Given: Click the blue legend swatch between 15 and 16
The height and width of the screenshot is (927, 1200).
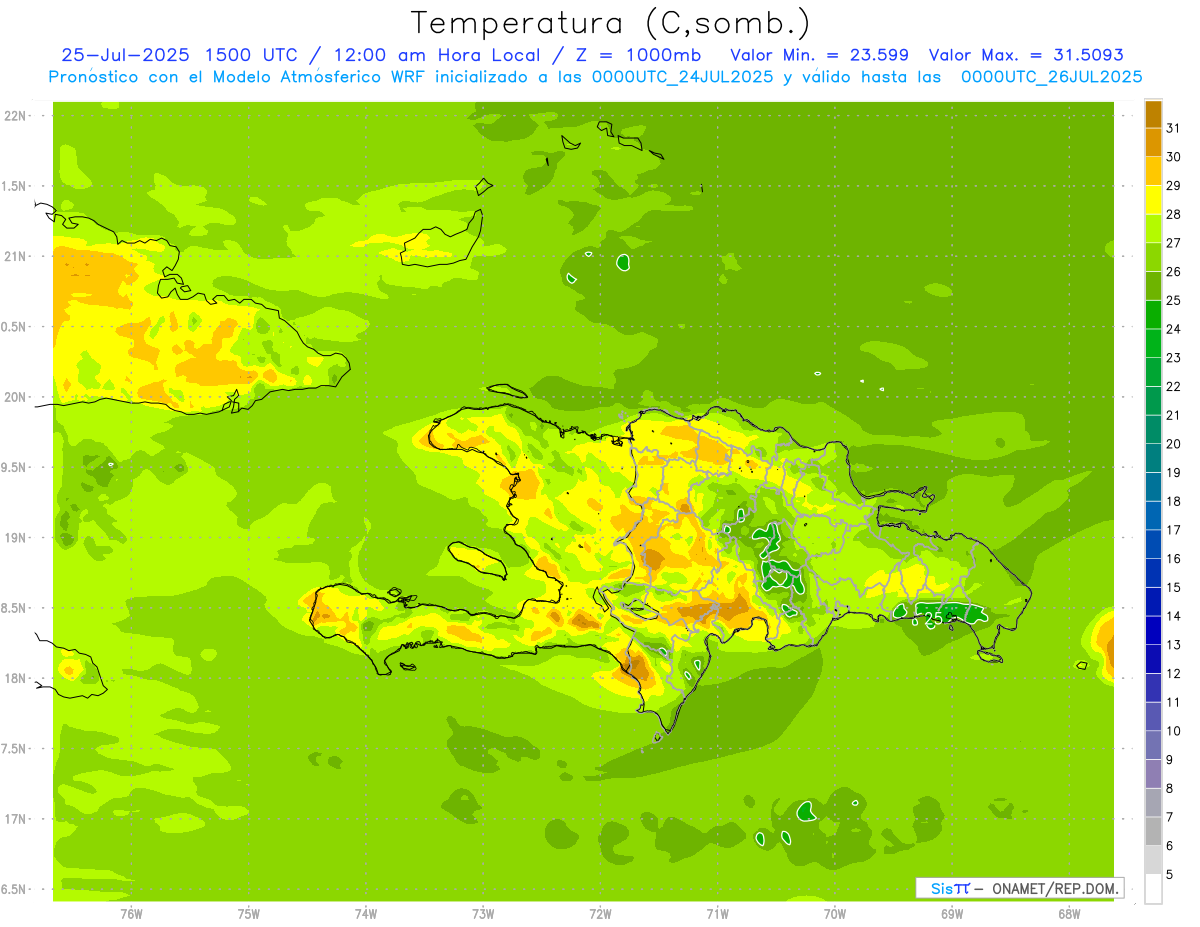Looking at the screenshot, I should (1153, 573).
